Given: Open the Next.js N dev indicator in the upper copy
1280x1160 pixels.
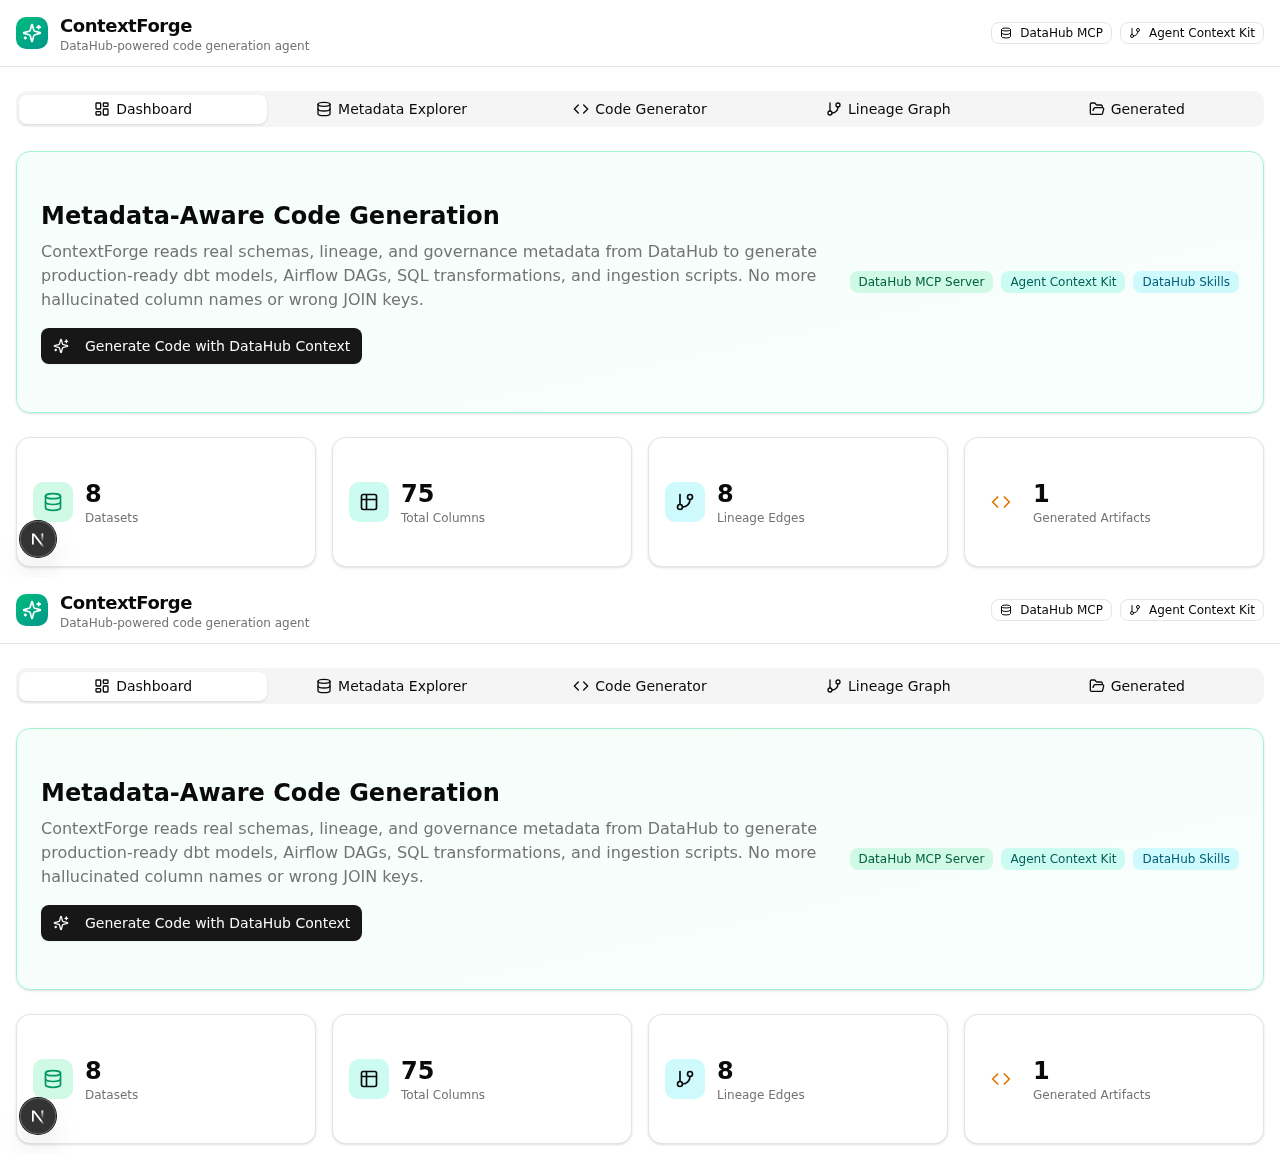Looking at the screenshot, I should click(x=38, y=539).
